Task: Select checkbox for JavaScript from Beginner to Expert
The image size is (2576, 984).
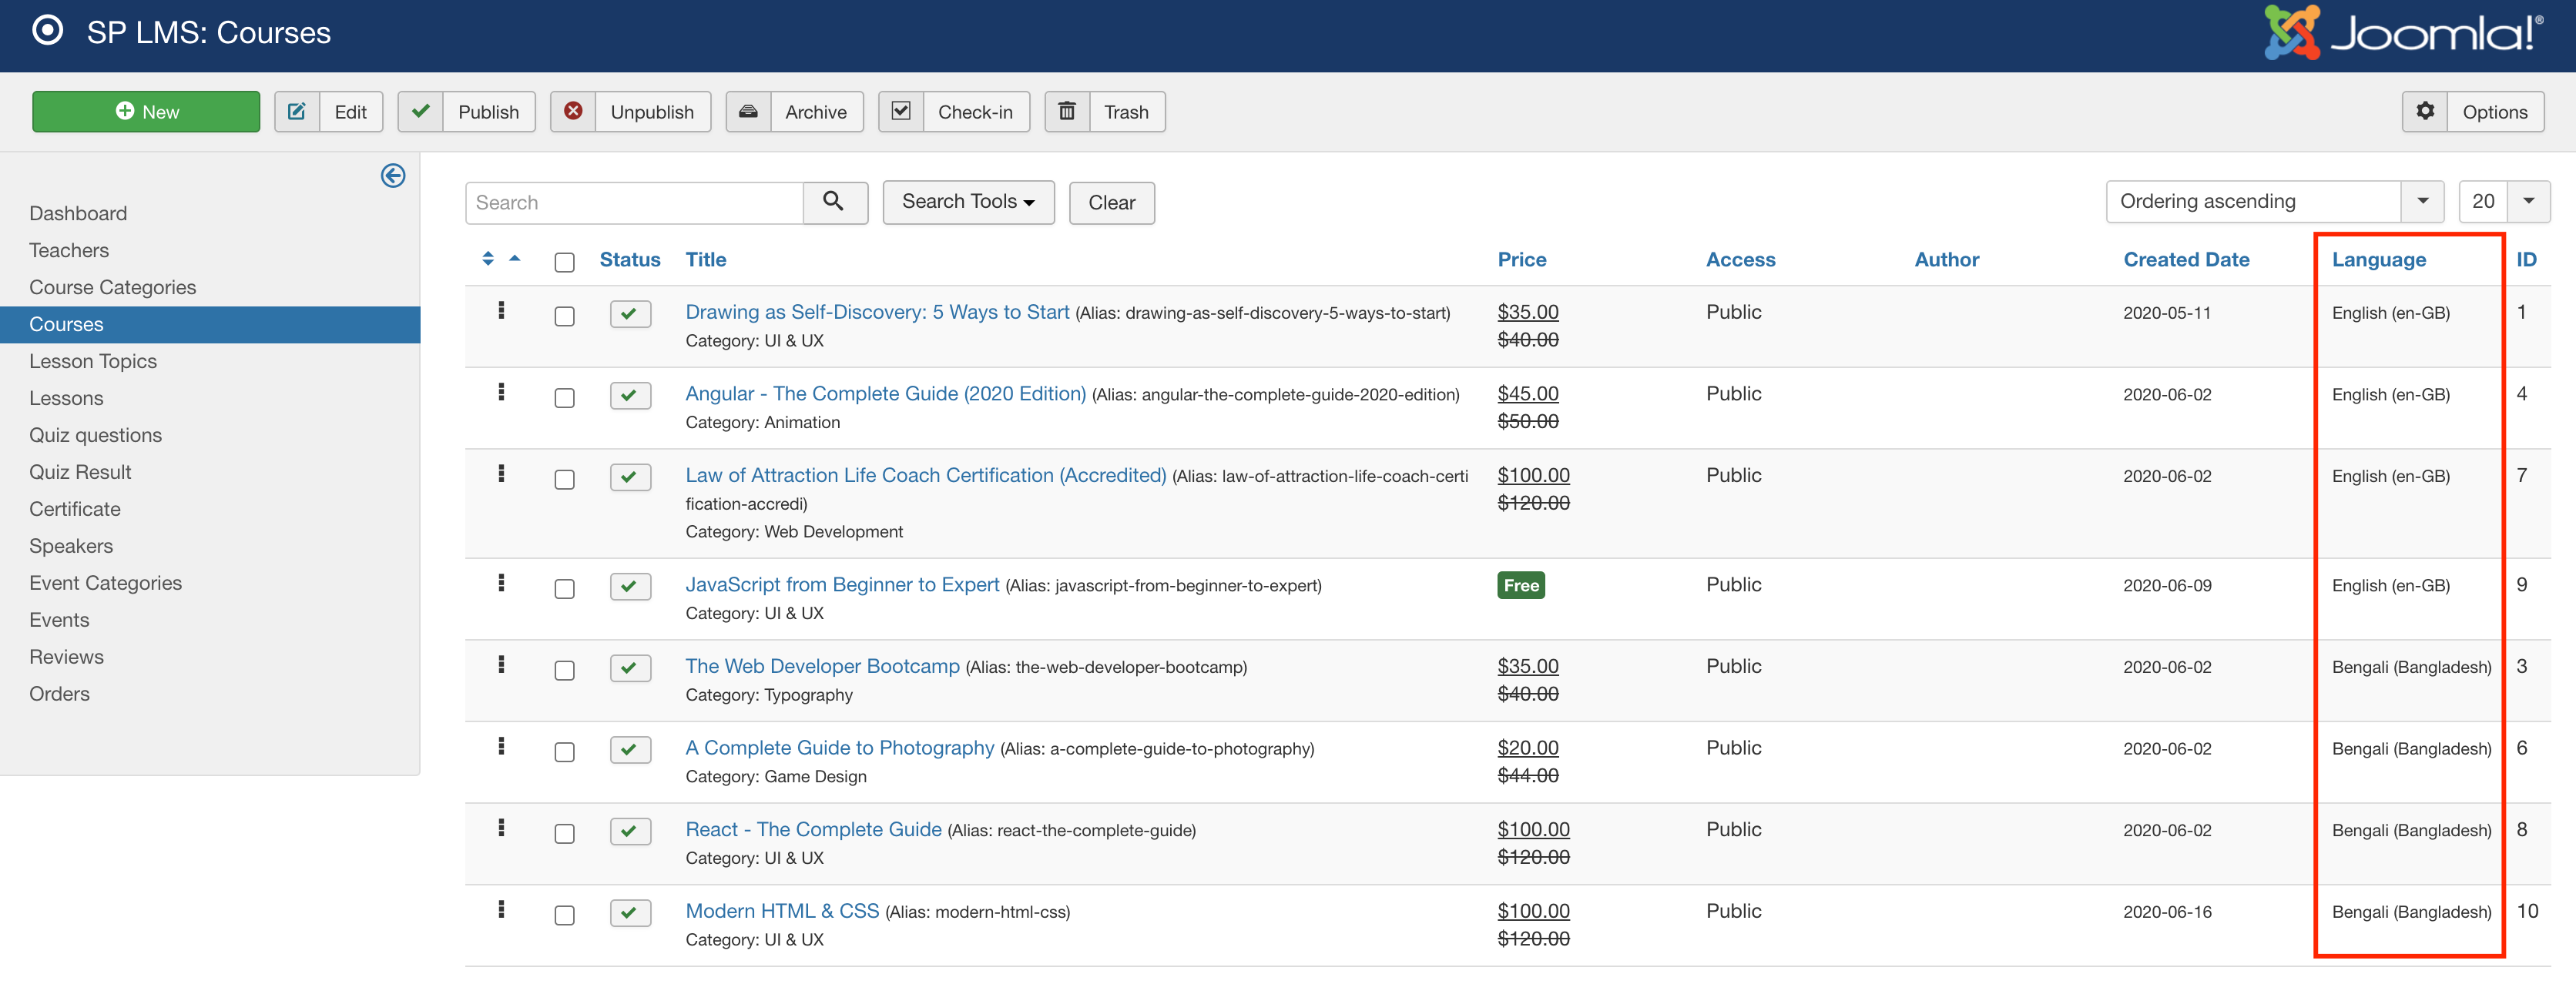Action: 564,588
